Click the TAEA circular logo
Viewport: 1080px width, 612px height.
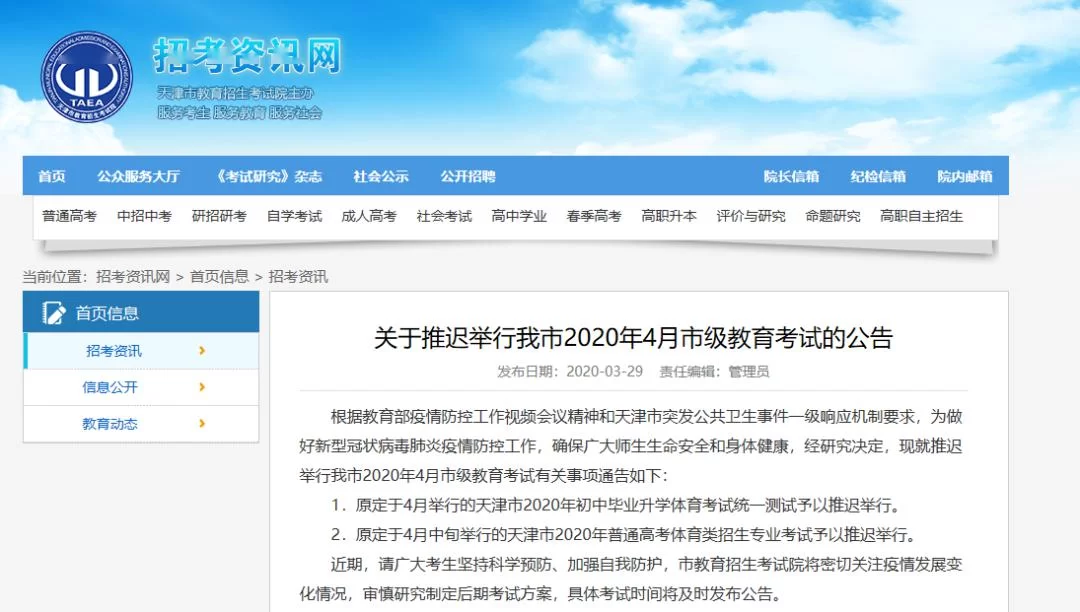tap(87, 78)
